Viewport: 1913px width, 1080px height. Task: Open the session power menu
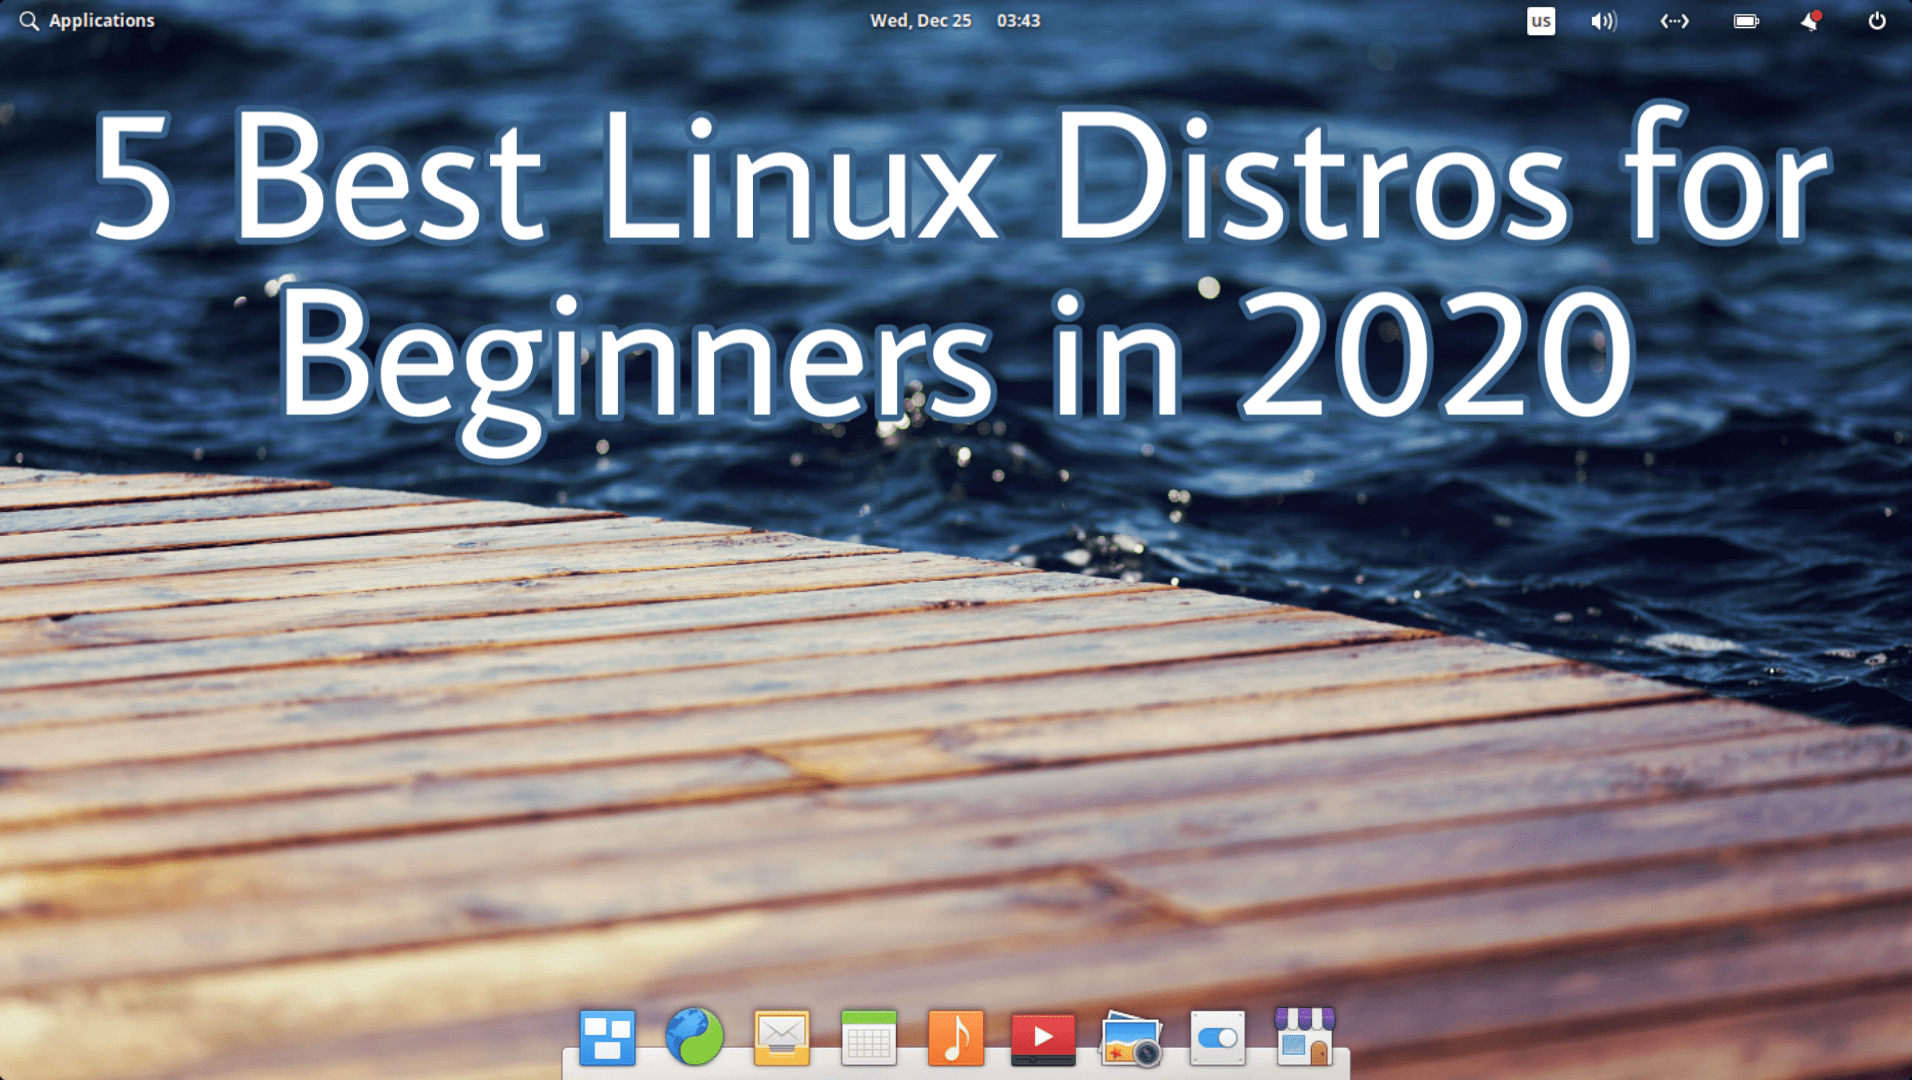pos(1876,20)
